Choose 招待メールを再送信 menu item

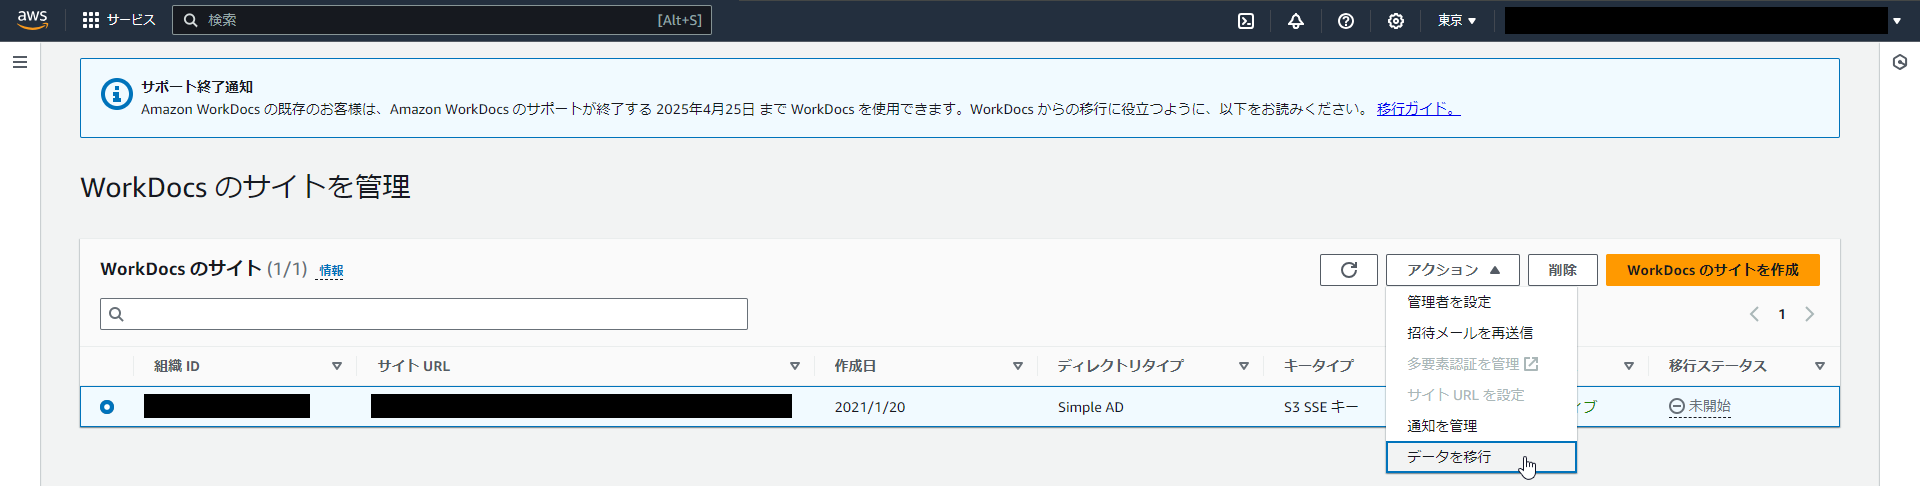tap(1481, 333)
